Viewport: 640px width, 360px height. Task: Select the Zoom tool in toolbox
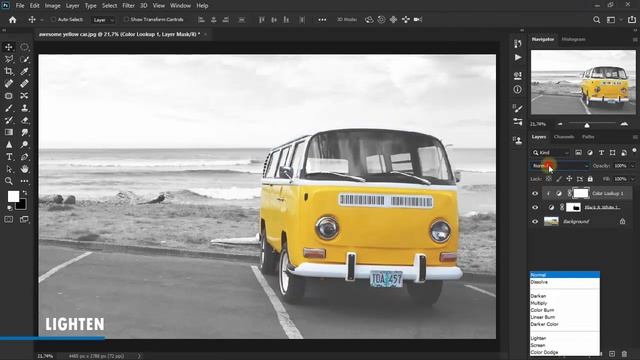(x=9, y=181)
